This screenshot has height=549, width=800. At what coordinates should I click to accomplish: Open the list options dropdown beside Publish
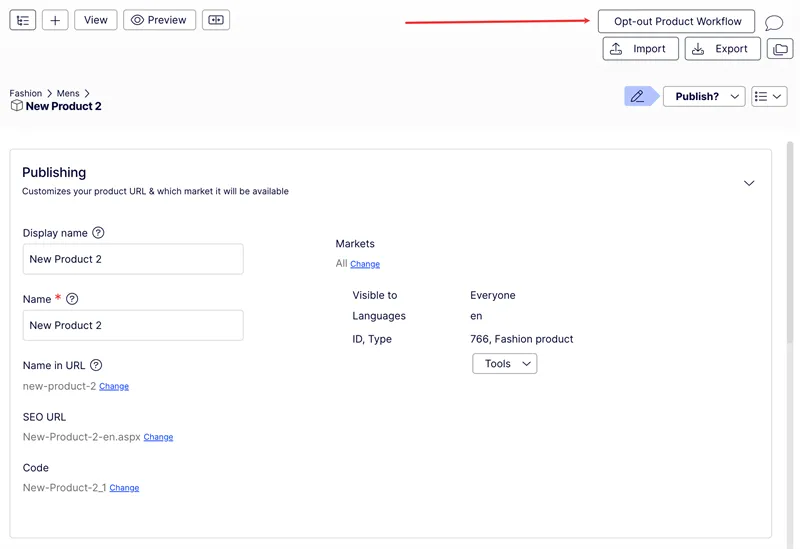click(x=769, y=96)
